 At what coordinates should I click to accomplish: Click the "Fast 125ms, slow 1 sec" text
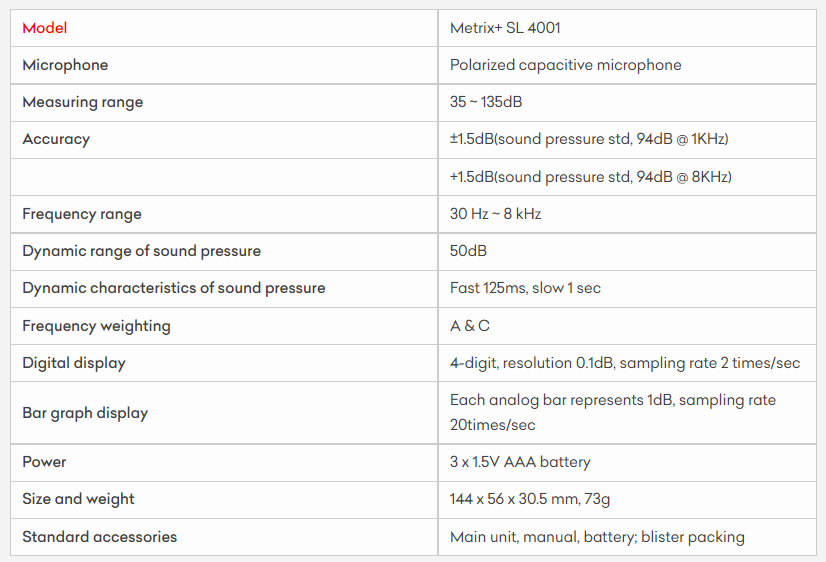(x=525, y=288)
